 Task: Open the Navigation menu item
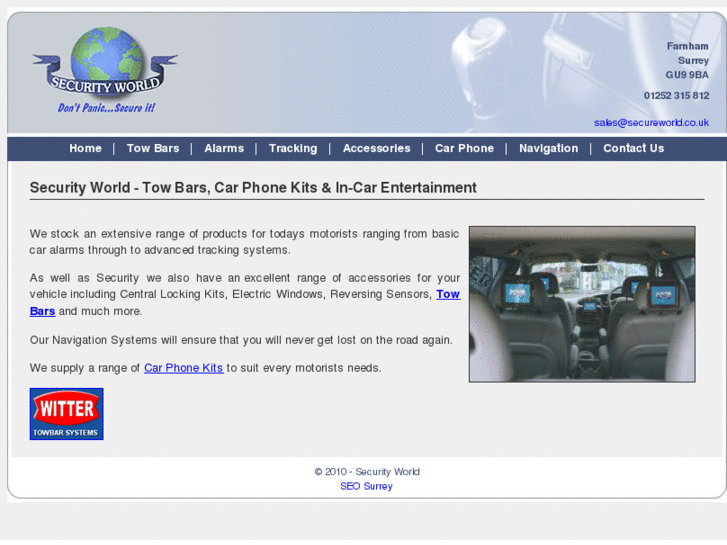click(x=548, y=148)
